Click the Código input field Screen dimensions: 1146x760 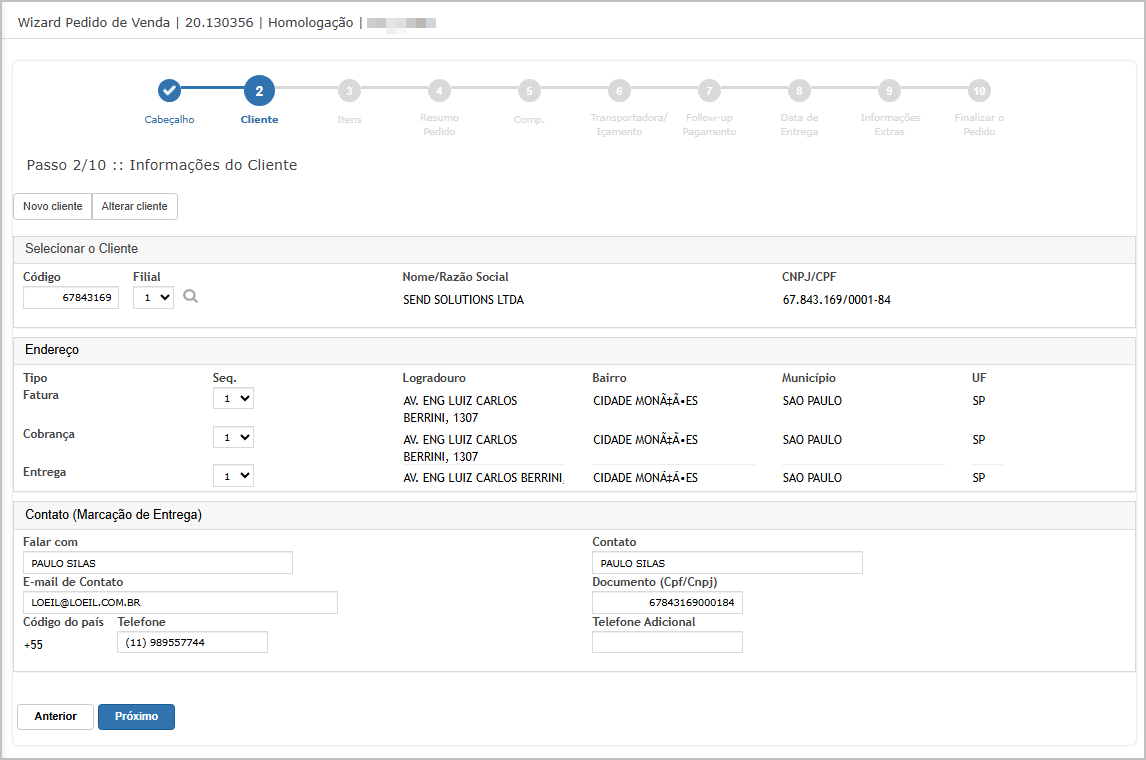tap(71, 298)
